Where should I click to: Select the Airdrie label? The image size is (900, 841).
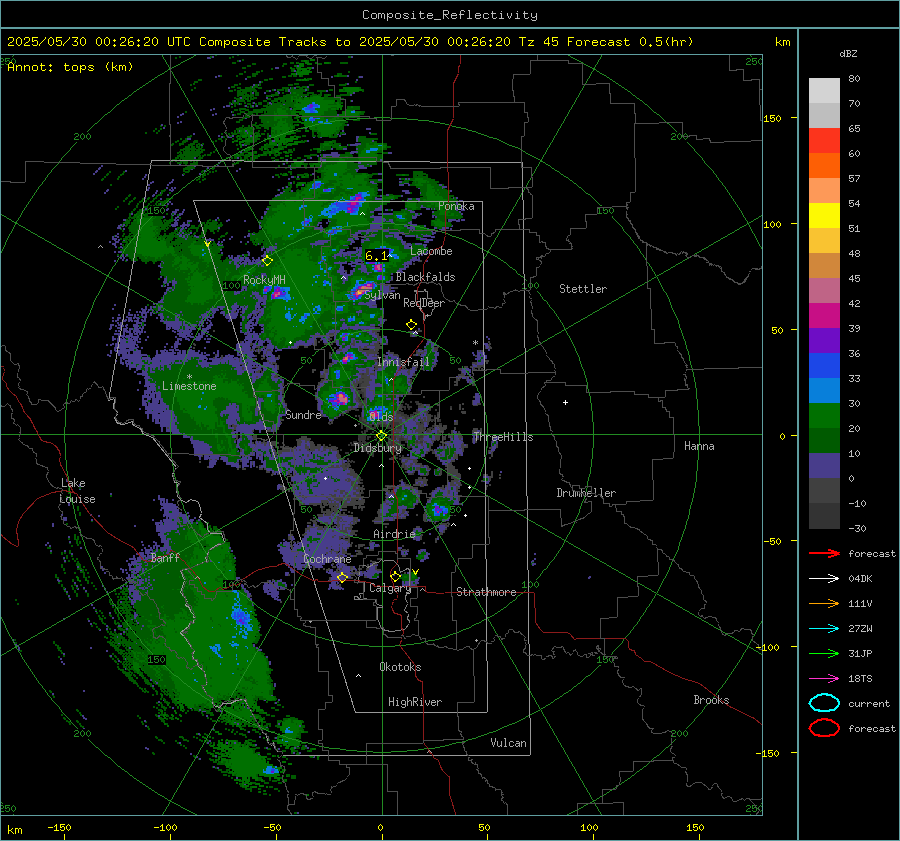click(x=394, y=534)
